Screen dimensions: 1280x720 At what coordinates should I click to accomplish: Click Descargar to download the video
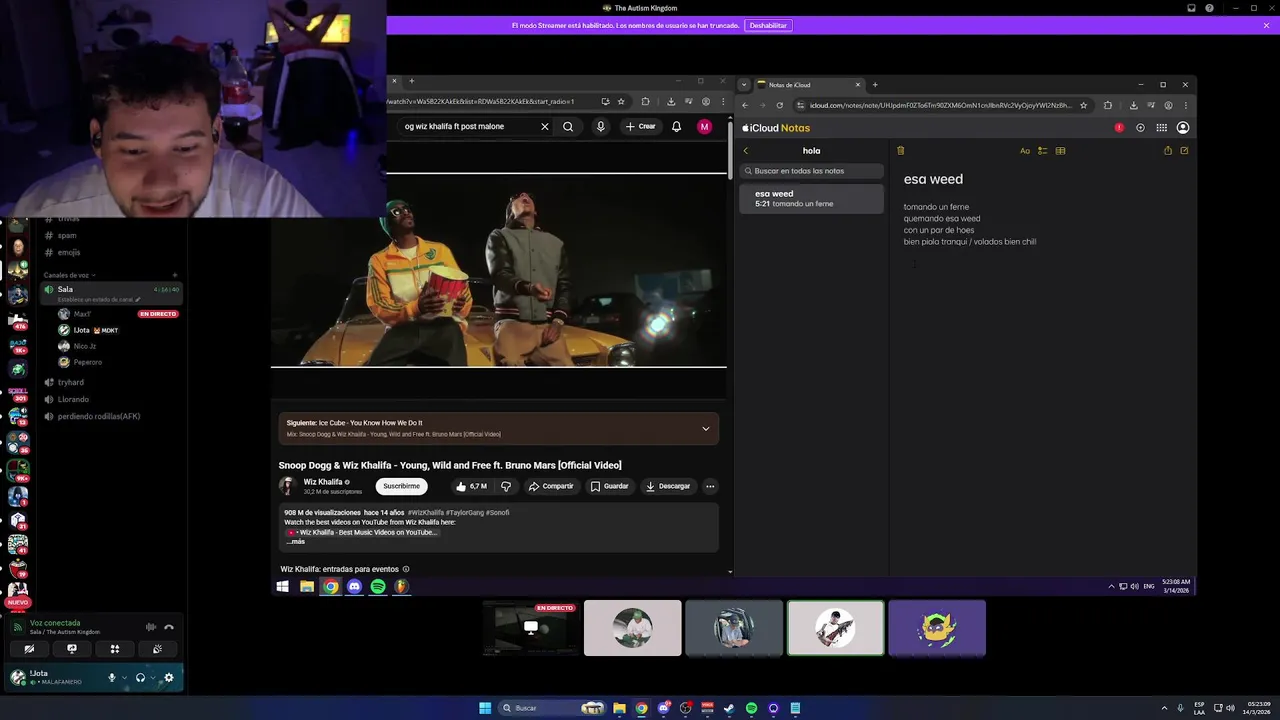coord(668,486)
